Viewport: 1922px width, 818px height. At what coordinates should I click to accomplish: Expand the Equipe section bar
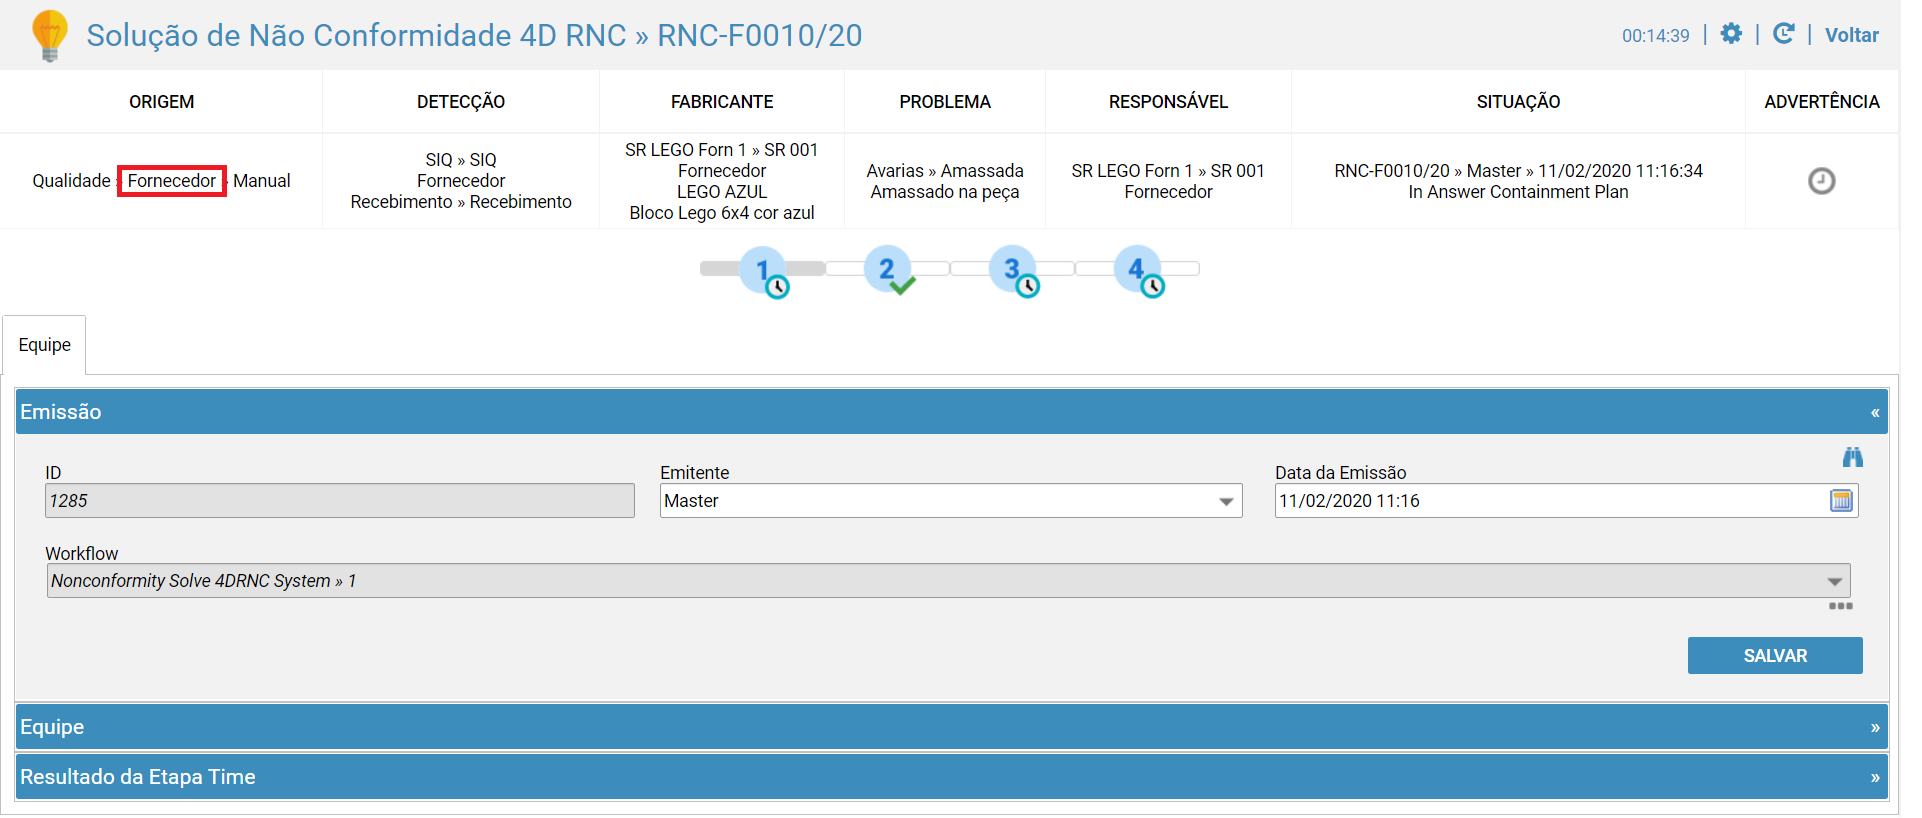951,727
